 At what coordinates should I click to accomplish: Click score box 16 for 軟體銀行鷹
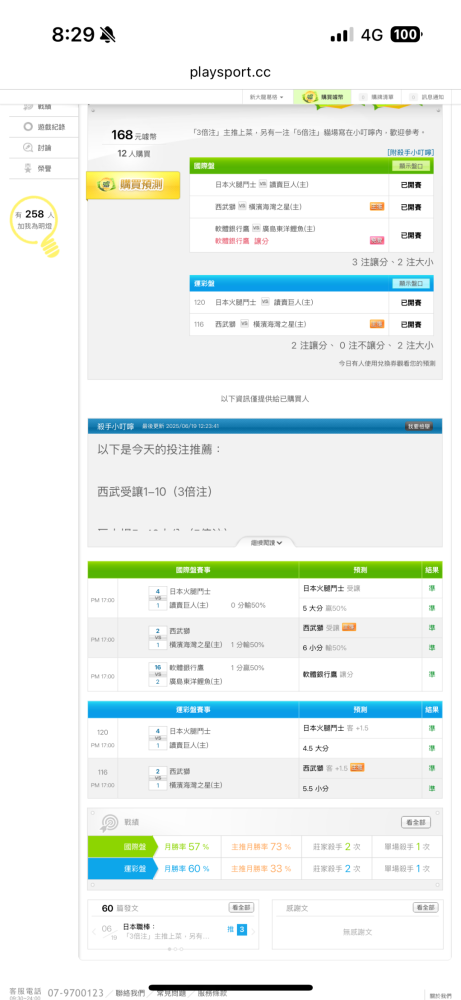157,667
